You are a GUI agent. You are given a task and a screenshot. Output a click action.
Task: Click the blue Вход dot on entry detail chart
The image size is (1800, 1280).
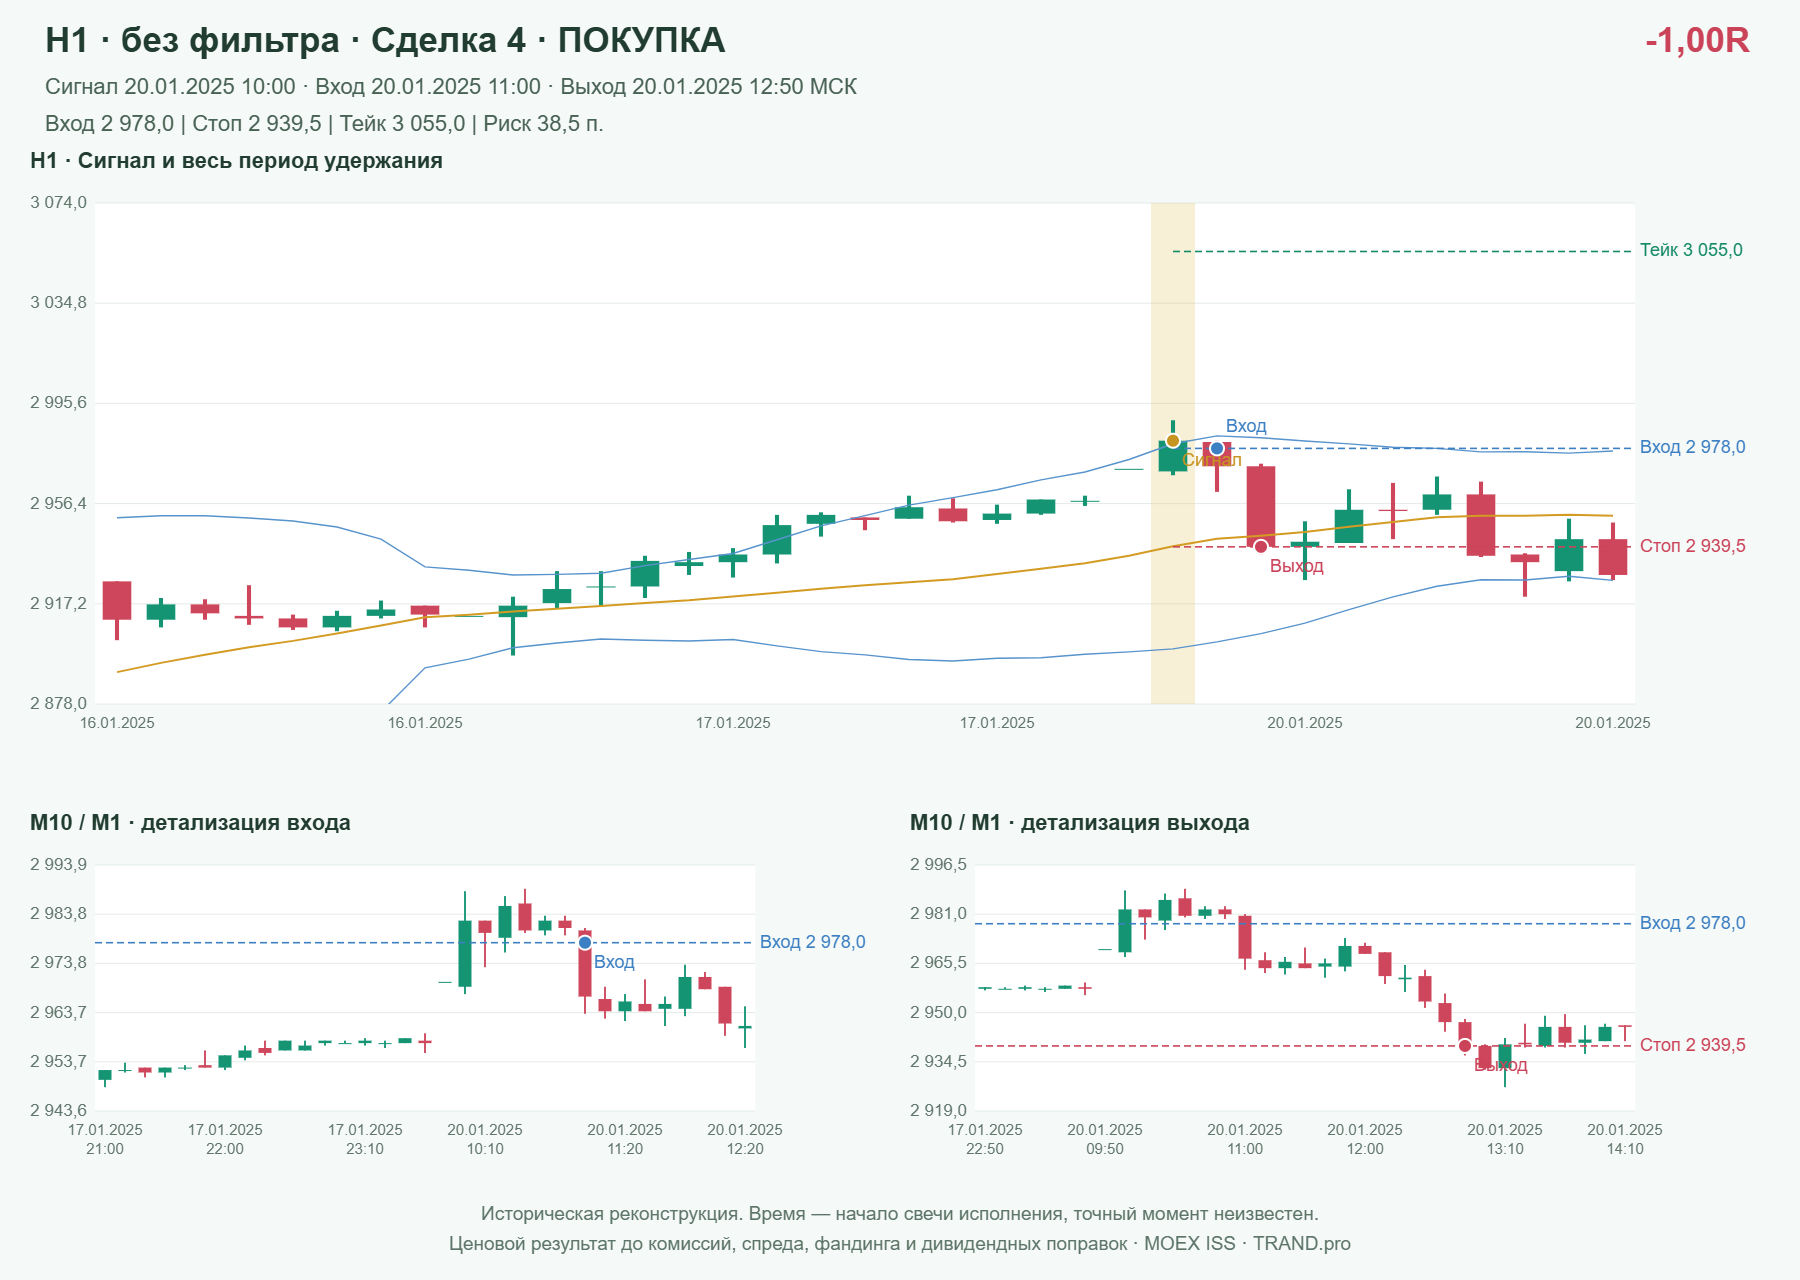[x=585, y=943]
